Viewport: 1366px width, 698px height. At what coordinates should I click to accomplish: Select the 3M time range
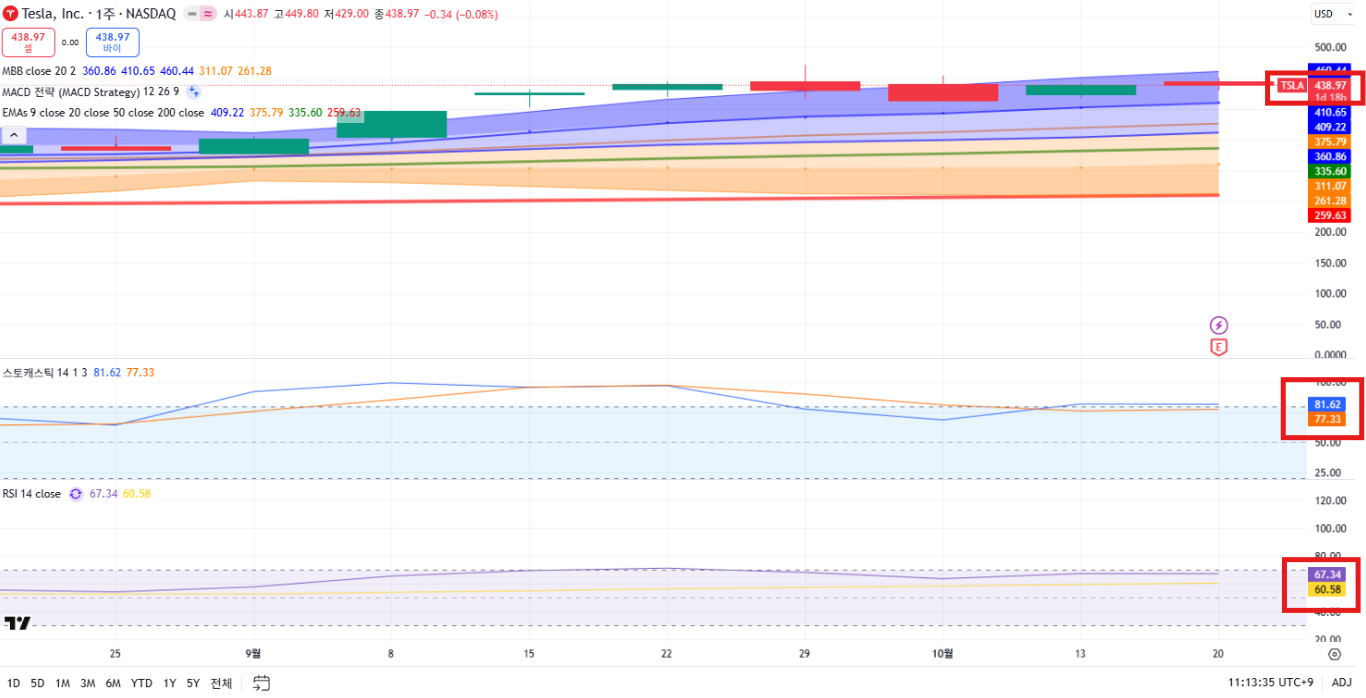(88, 683)
